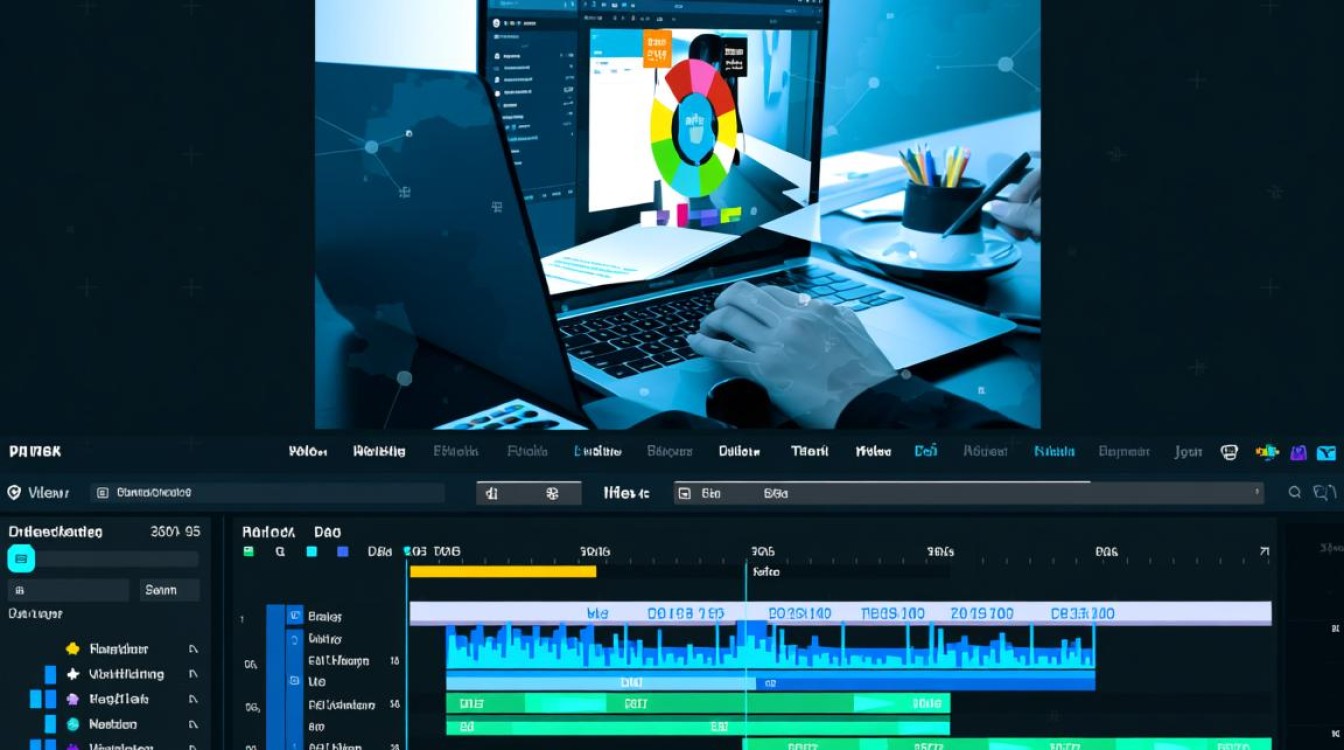Expand the chevron beside the purple icon item

[193, 700]
